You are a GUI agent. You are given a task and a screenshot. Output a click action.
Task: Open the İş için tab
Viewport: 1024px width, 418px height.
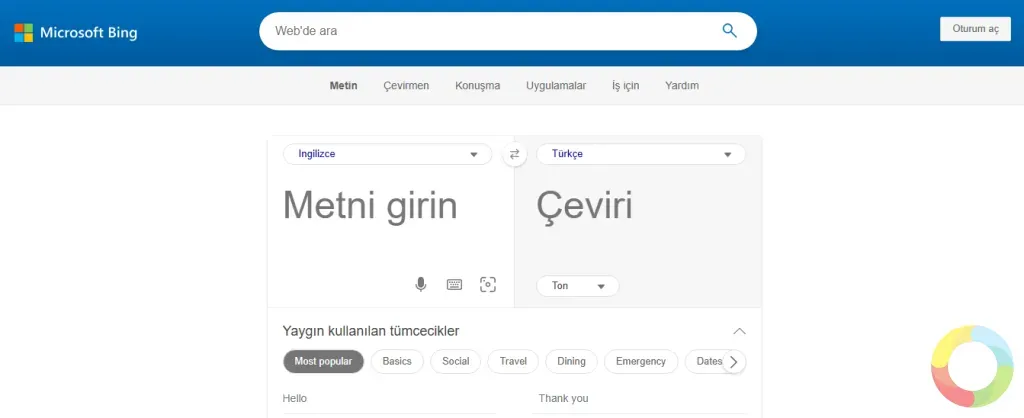626,86
